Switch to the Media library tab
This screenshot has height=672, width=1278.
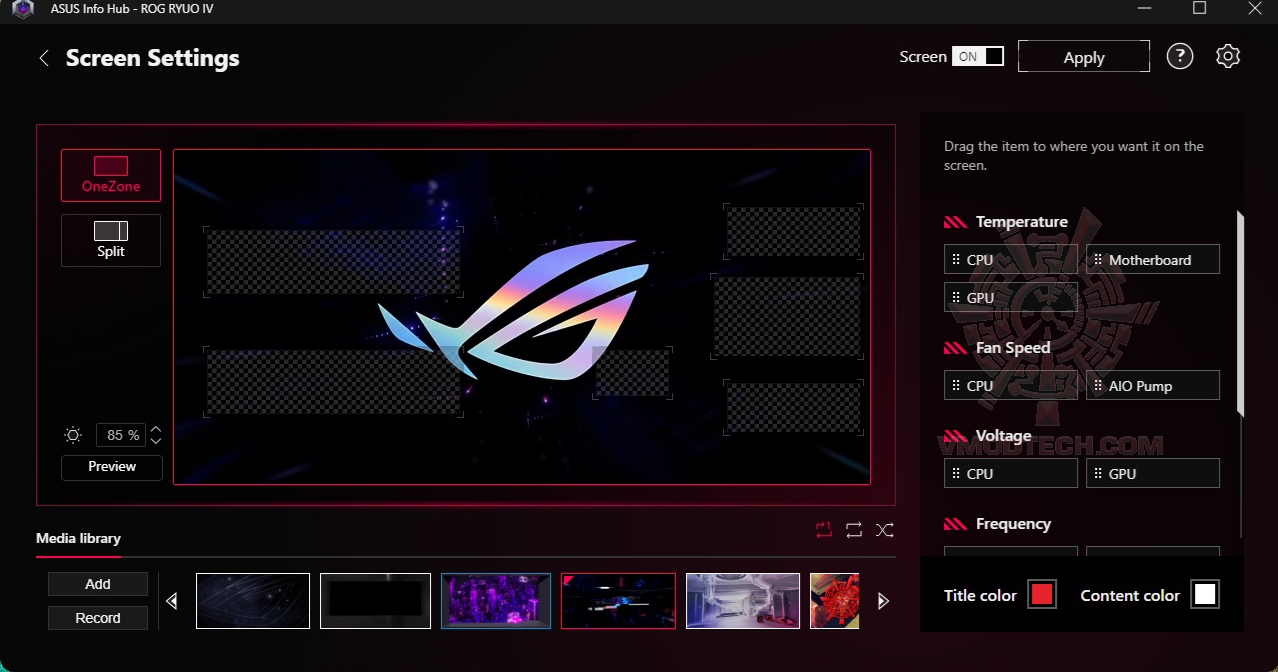78,538
